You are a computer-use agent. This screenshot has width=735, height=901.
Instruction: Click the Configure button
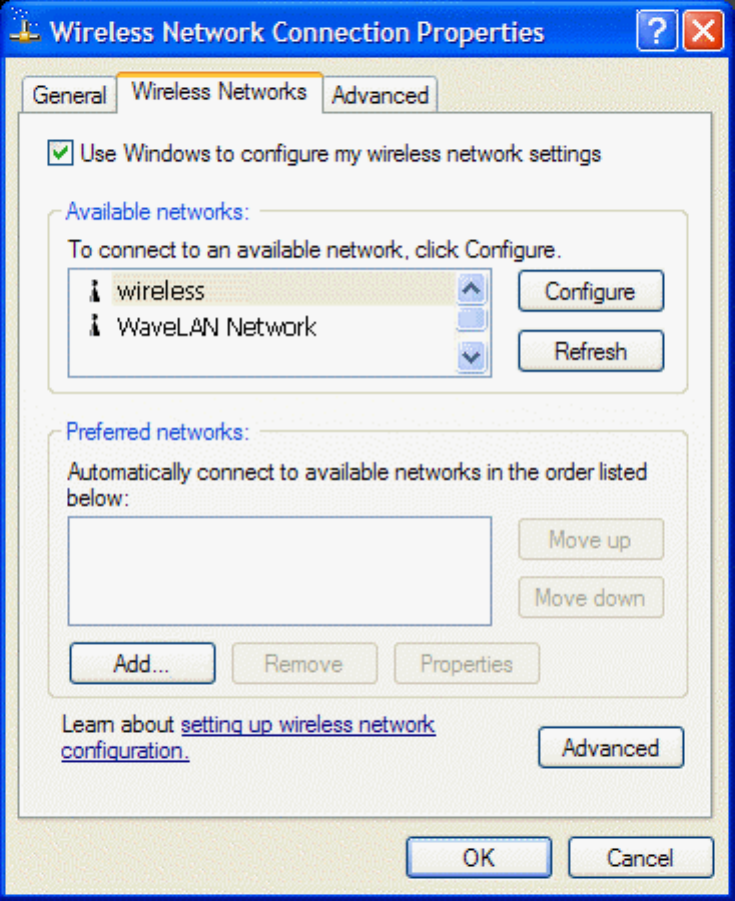tap(591, 291)
